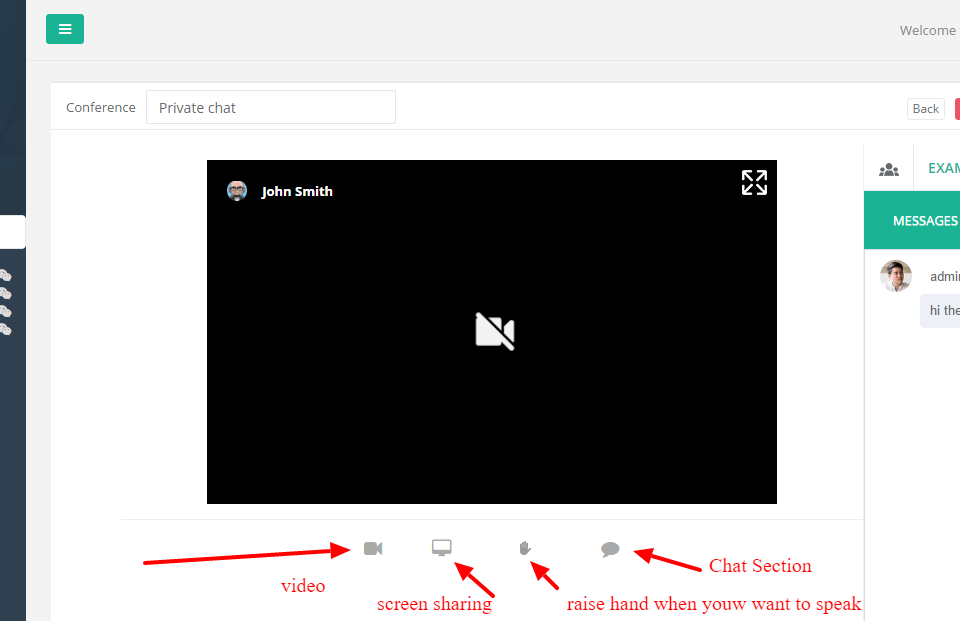Select the admin message bubble
The width and height of the screenshot is (960, 621).
pyautogui.click(x=942, y=311)
